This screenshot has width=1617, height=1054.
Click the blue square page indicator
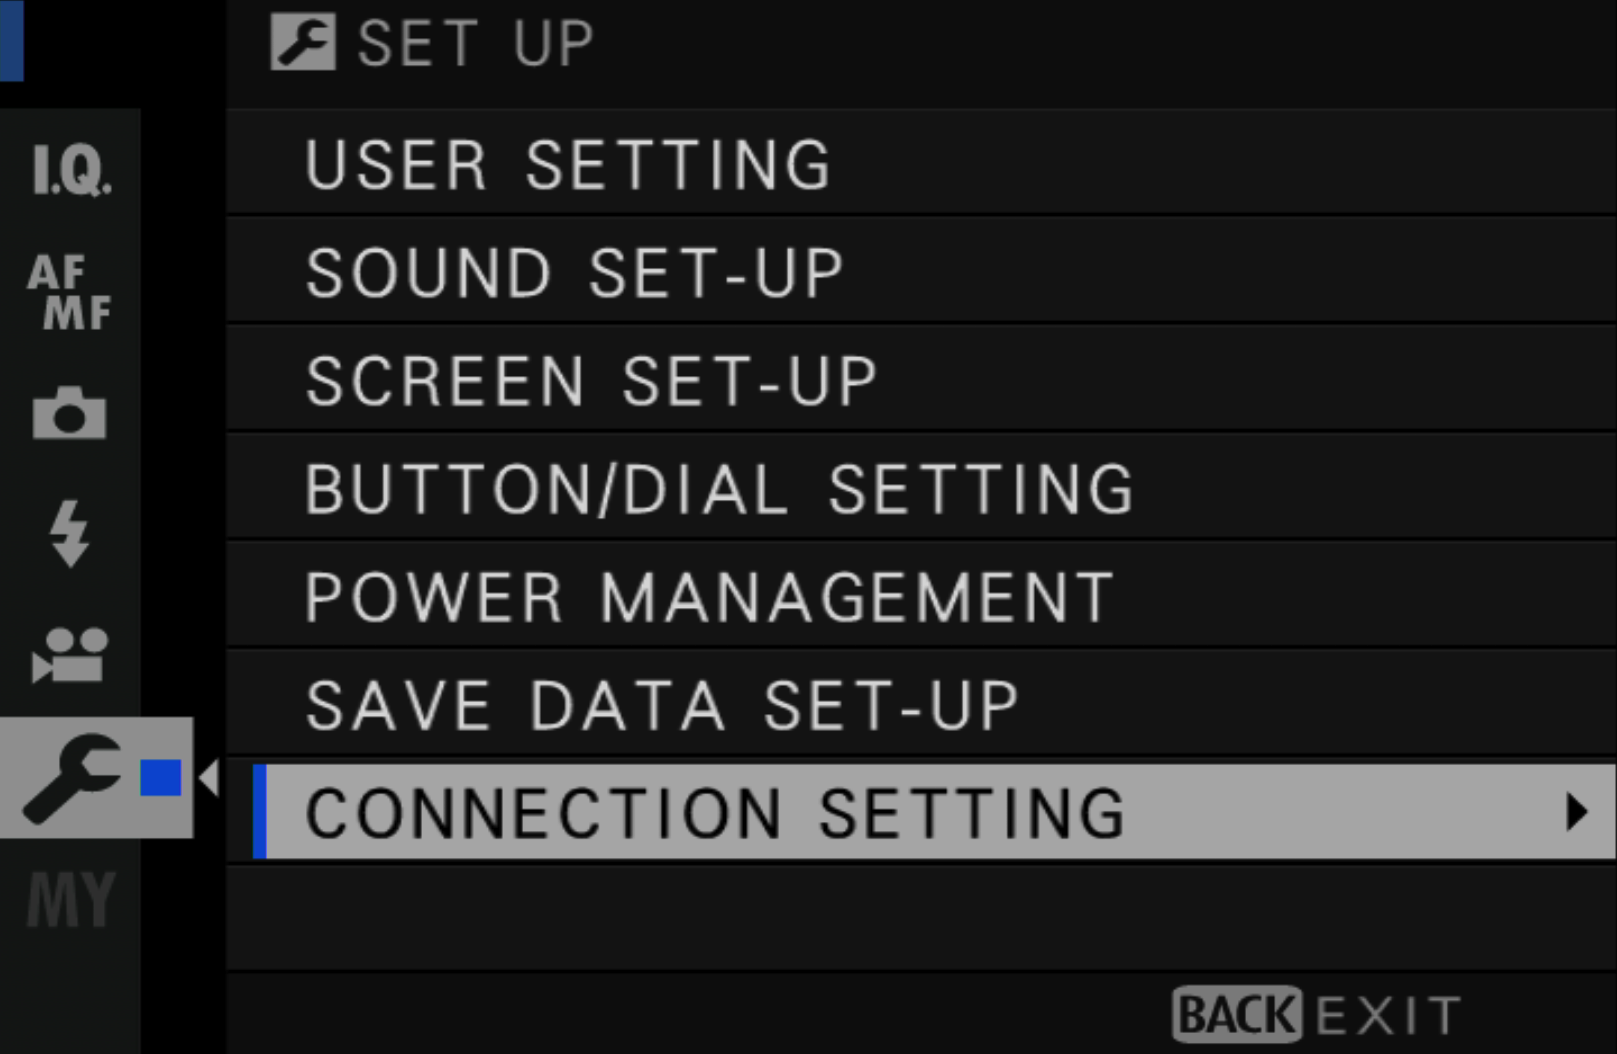click(x=161, y=777)
